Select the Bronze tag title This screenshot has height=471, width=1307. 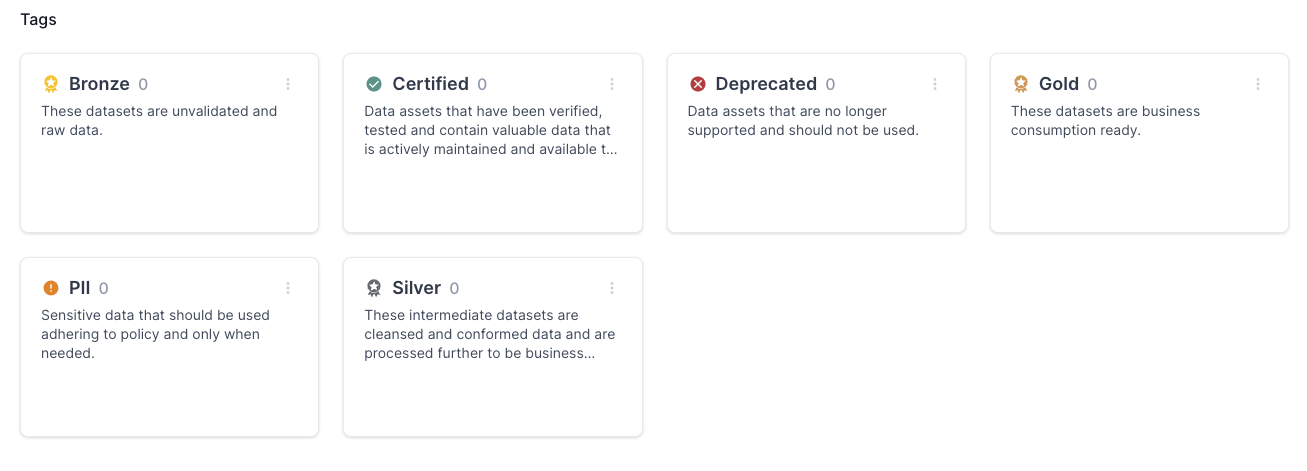tap(99, 84)
